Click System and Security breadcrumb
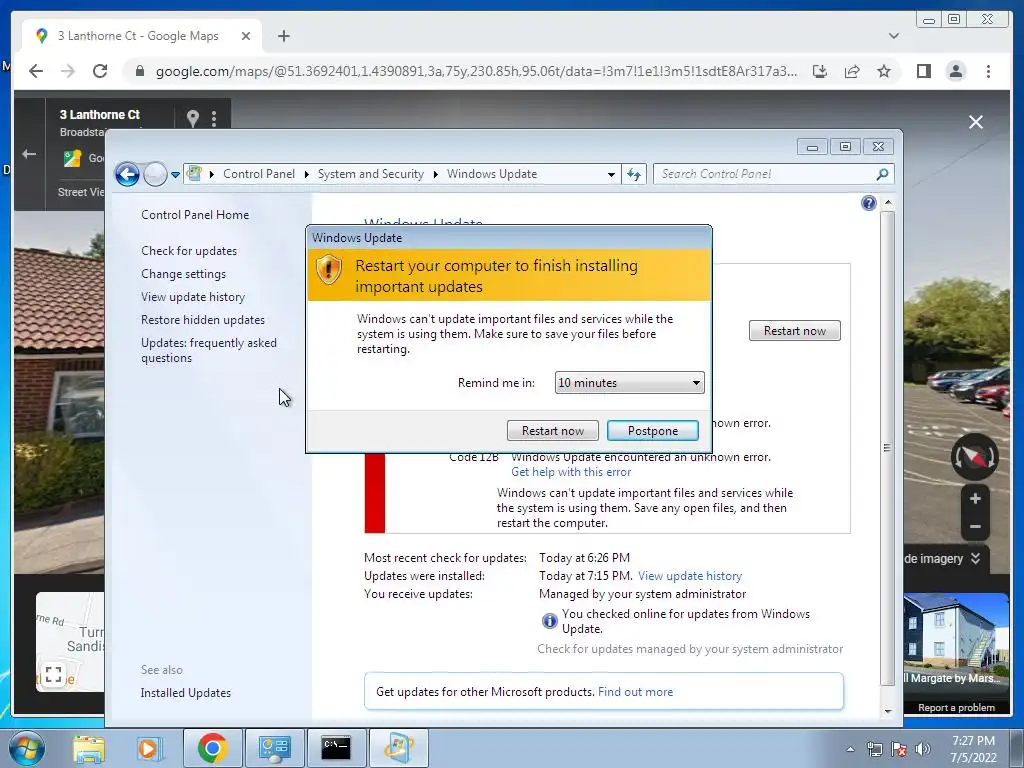The image size is (1024, 768). tap(370, 174)
